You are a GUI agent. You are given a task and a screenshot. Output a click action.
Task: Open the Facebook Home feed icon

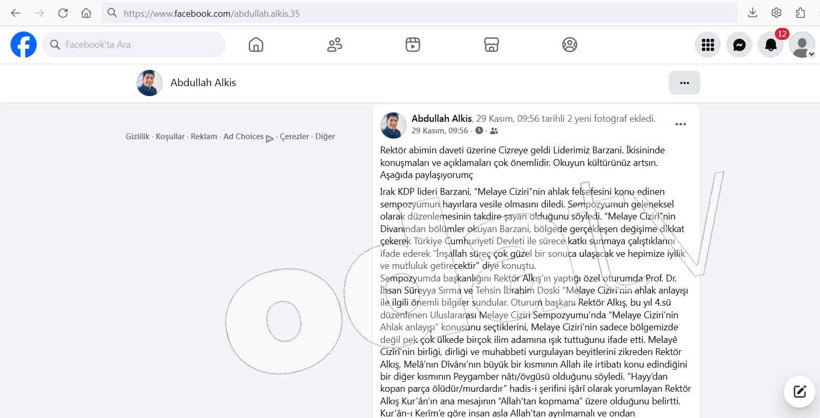(x=256, y=45)
